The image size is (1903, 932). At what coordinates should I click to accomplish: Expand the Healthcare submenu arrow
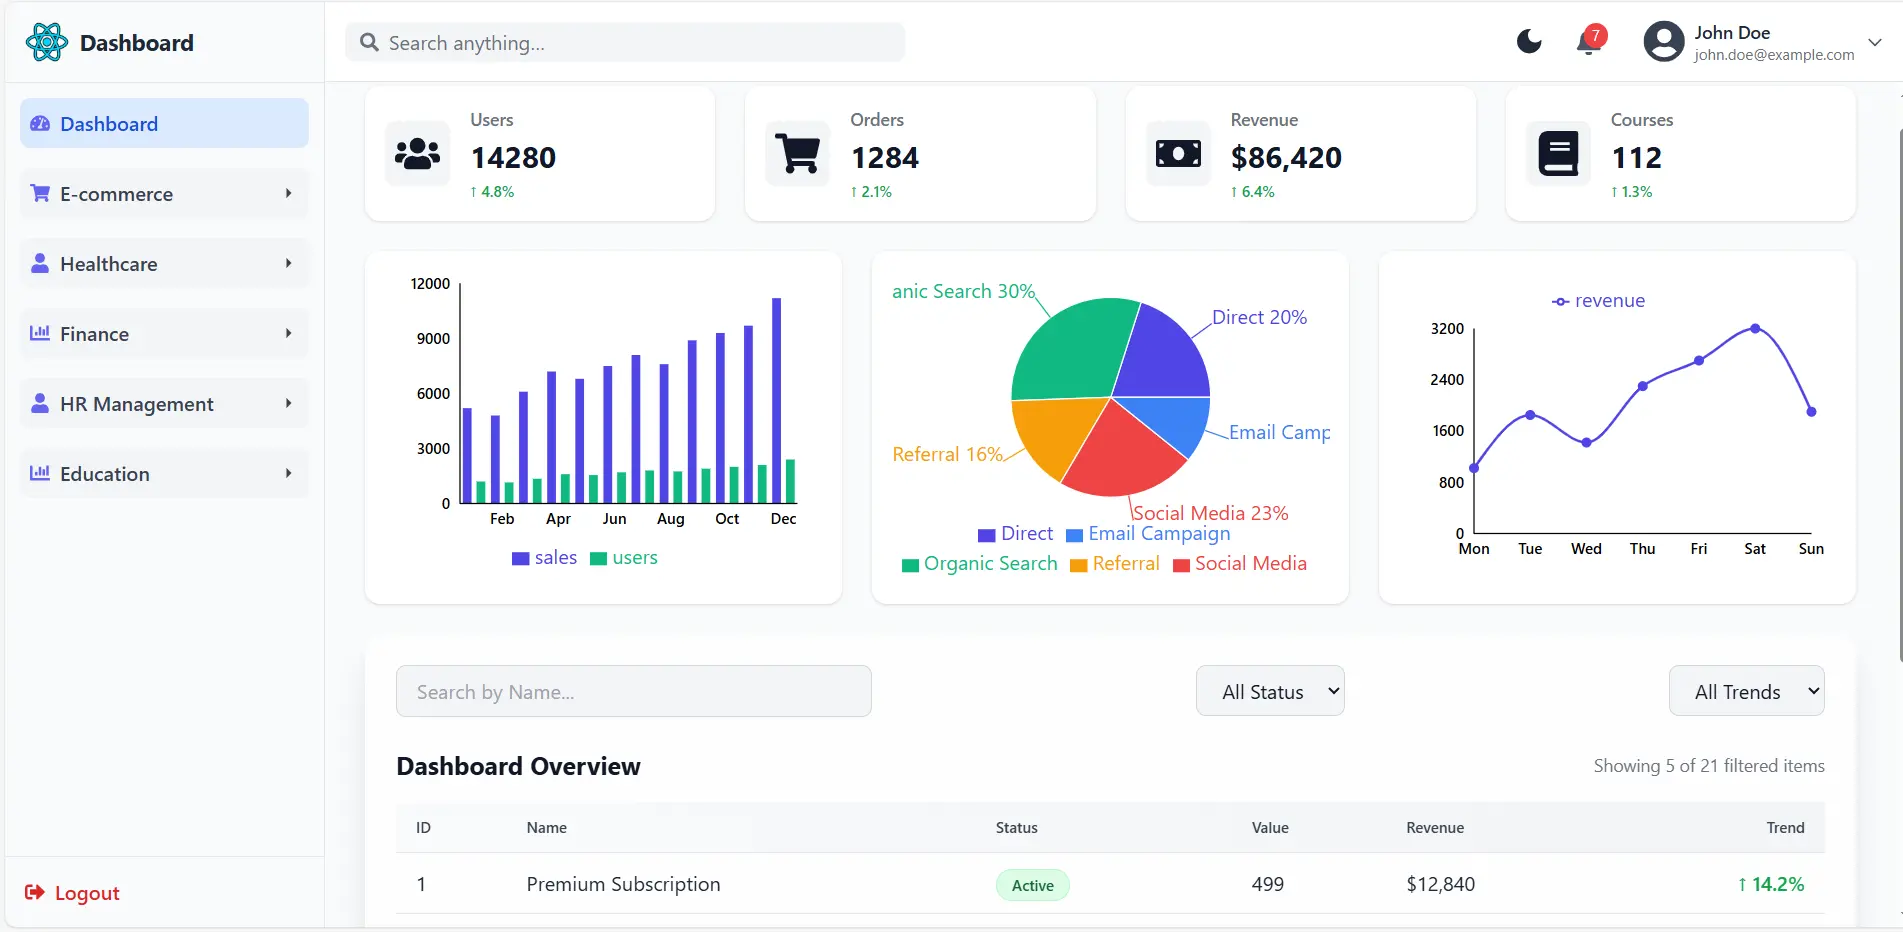288,263
